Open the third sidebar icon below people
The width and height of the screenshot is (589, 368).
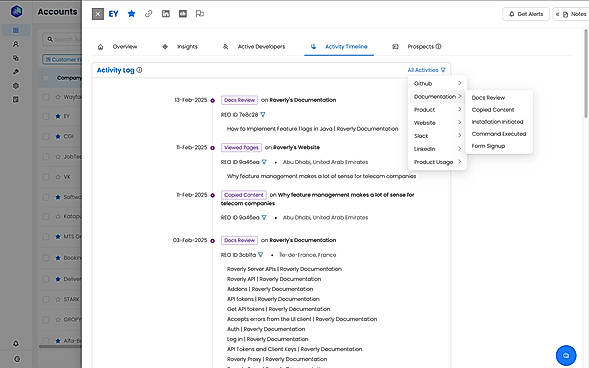pyautogui.click(x=15, y=58)
